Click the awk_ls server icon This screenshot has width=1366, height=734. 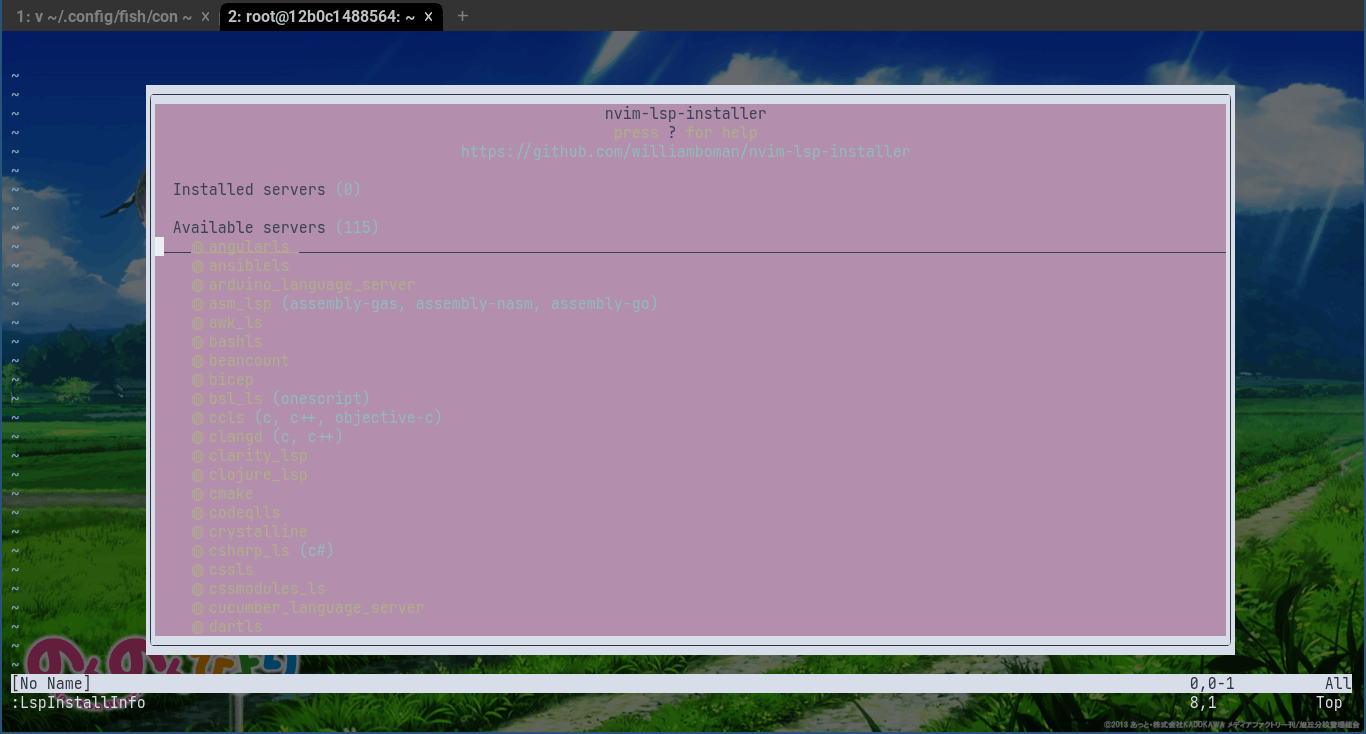point(198,323)
